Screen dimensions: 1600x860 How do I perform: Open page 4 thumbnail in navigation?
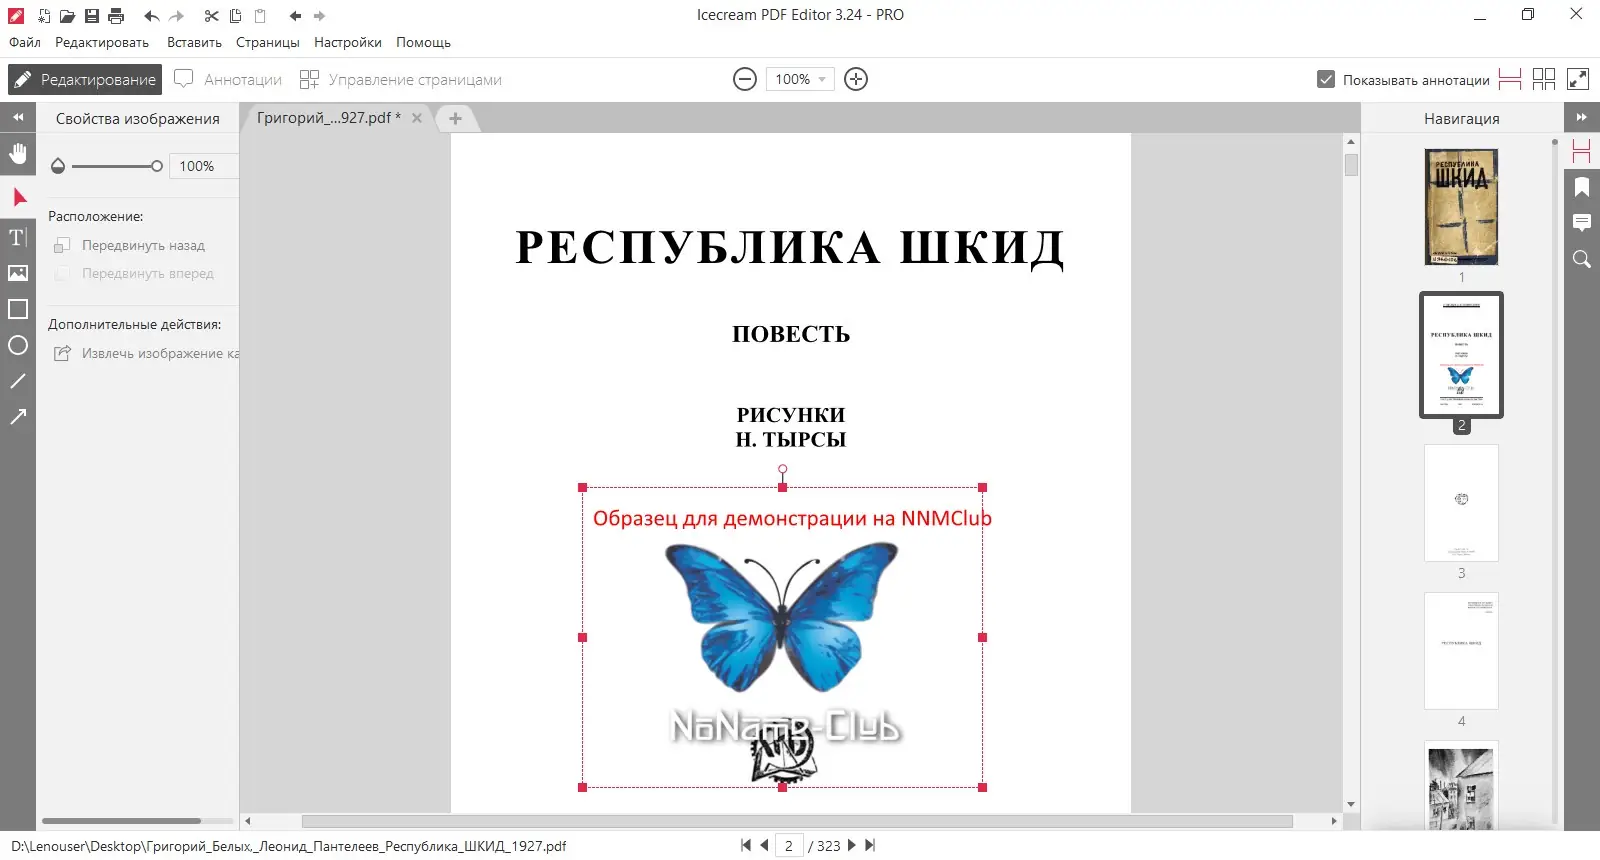(x=1461, y=651)
